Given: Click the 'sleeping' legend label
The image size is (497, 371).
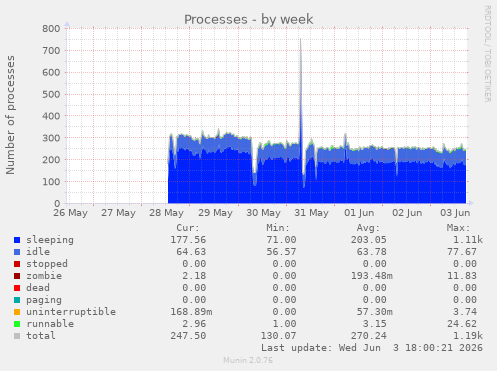Looking at the screenshot, I should point(50,240).
